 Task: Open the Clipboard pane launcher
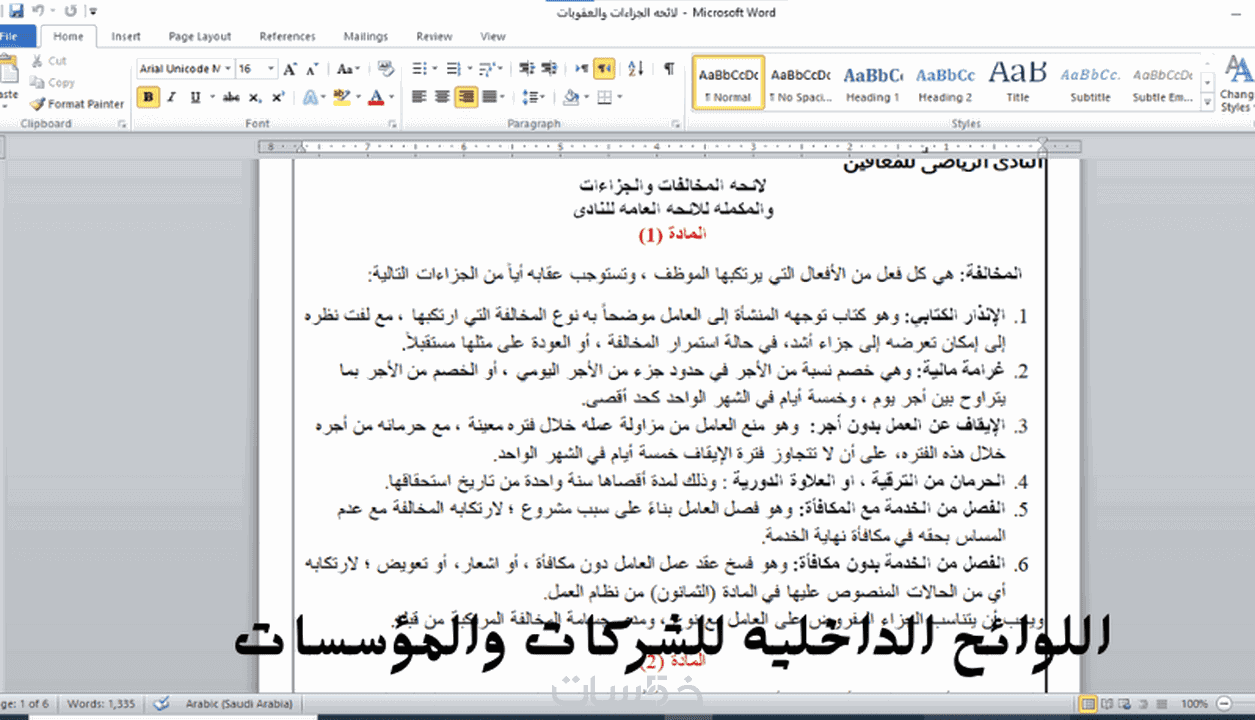(123, 124)
